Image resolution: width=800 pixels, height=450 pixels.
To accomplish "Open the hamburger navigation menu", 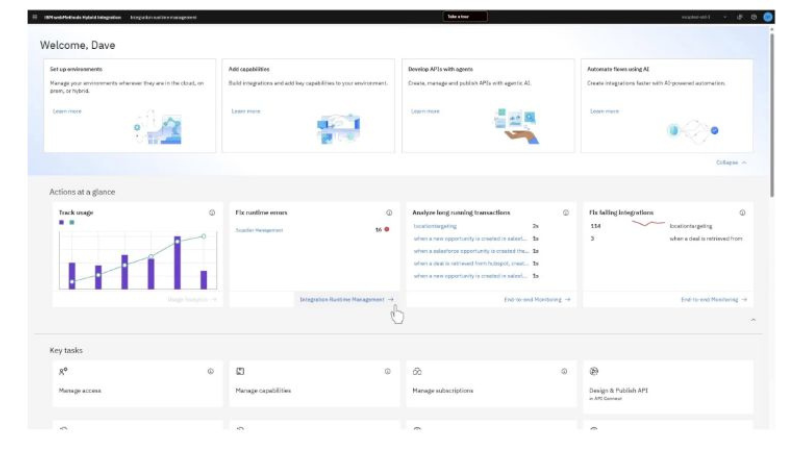I will click(35, 17).
